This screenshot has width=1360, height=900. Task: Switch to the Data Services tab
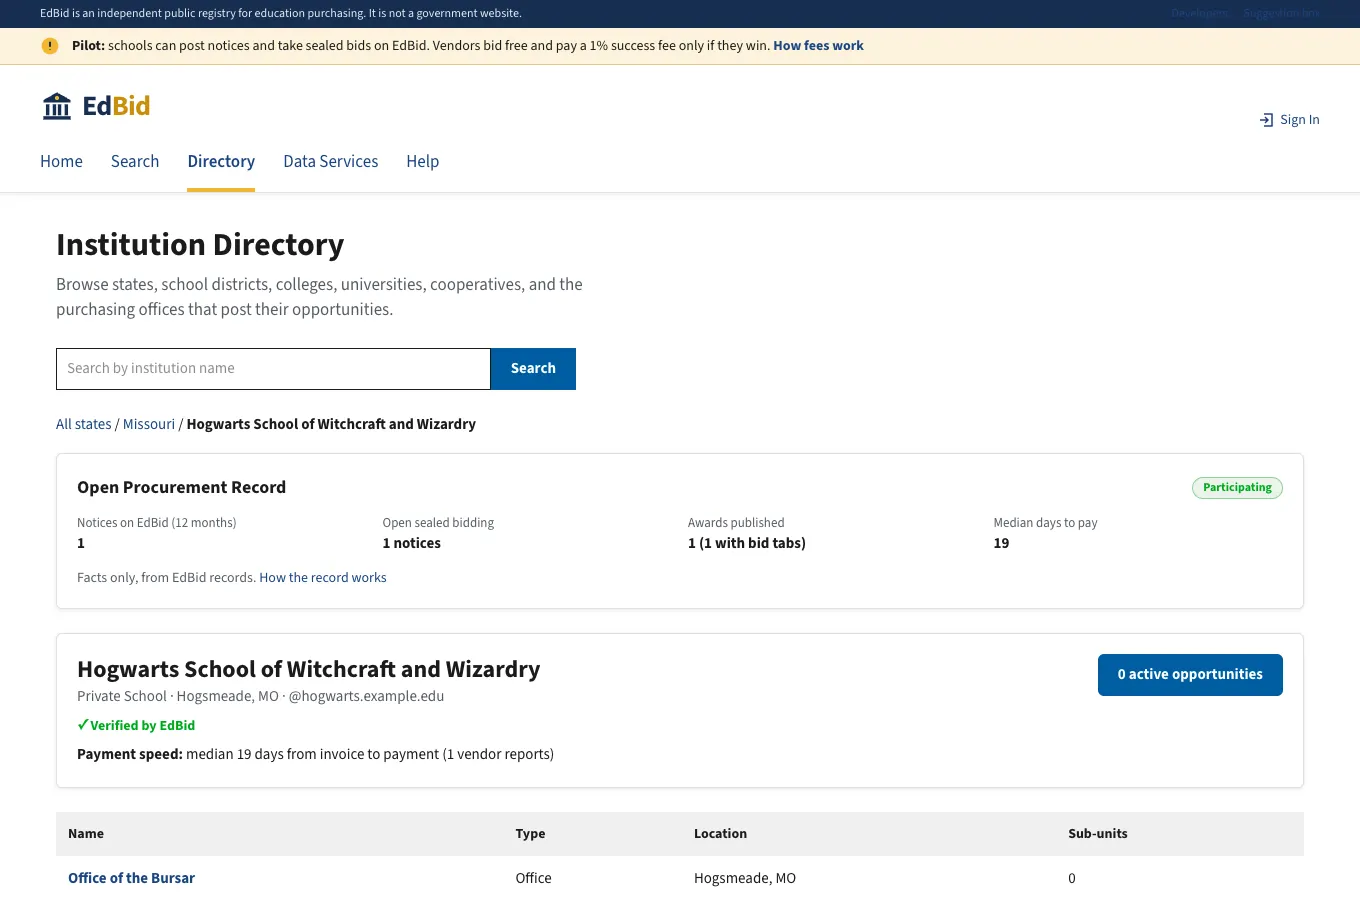click(331, 161)
